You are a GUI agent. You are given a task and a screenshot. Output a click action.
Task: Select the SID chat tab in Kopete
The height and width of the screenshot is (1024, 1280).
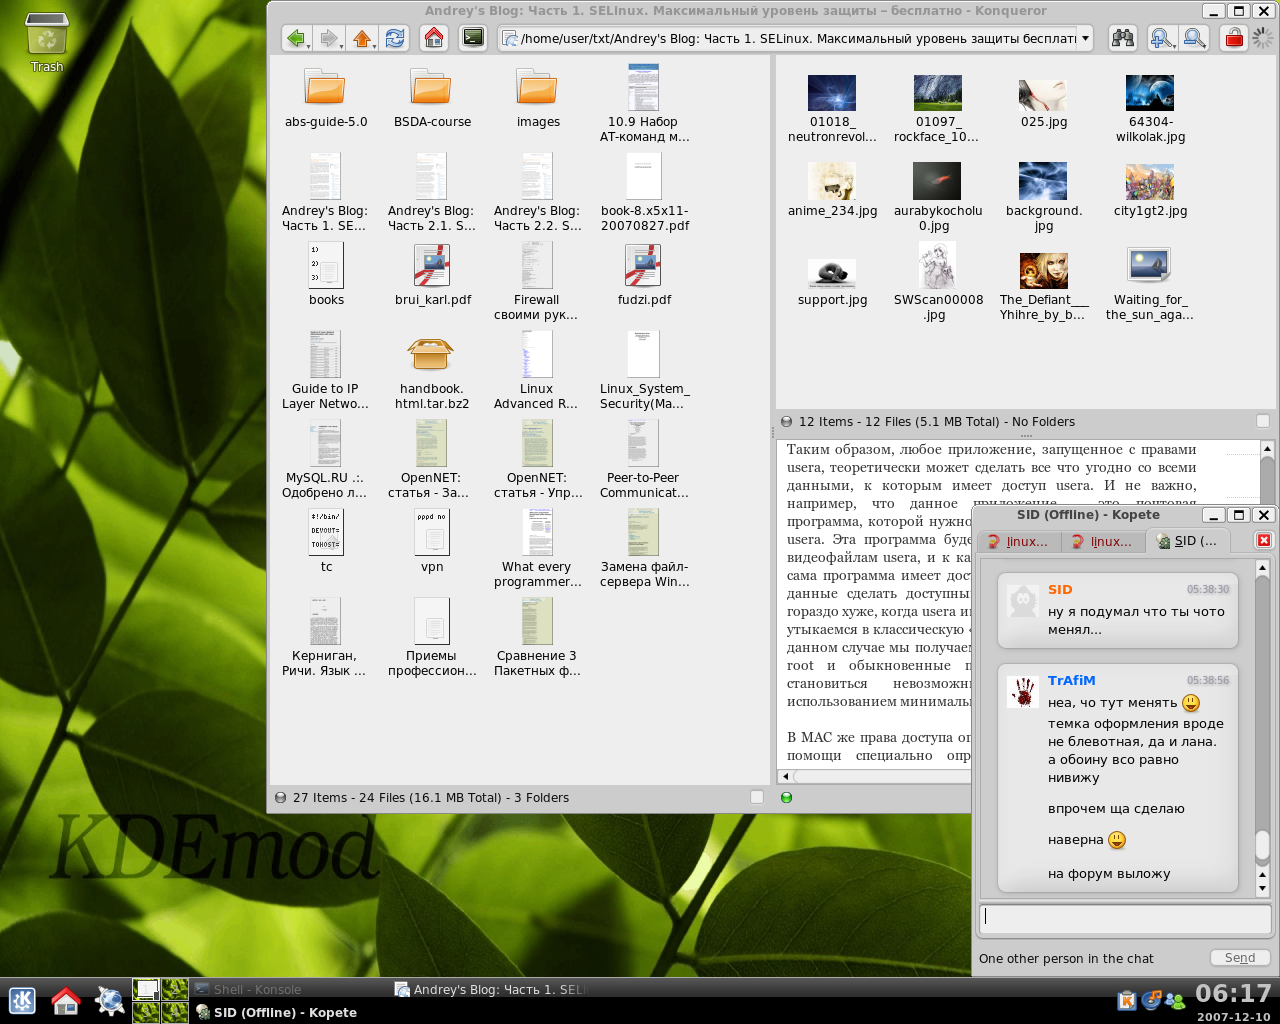click(x=1187, y=541)
